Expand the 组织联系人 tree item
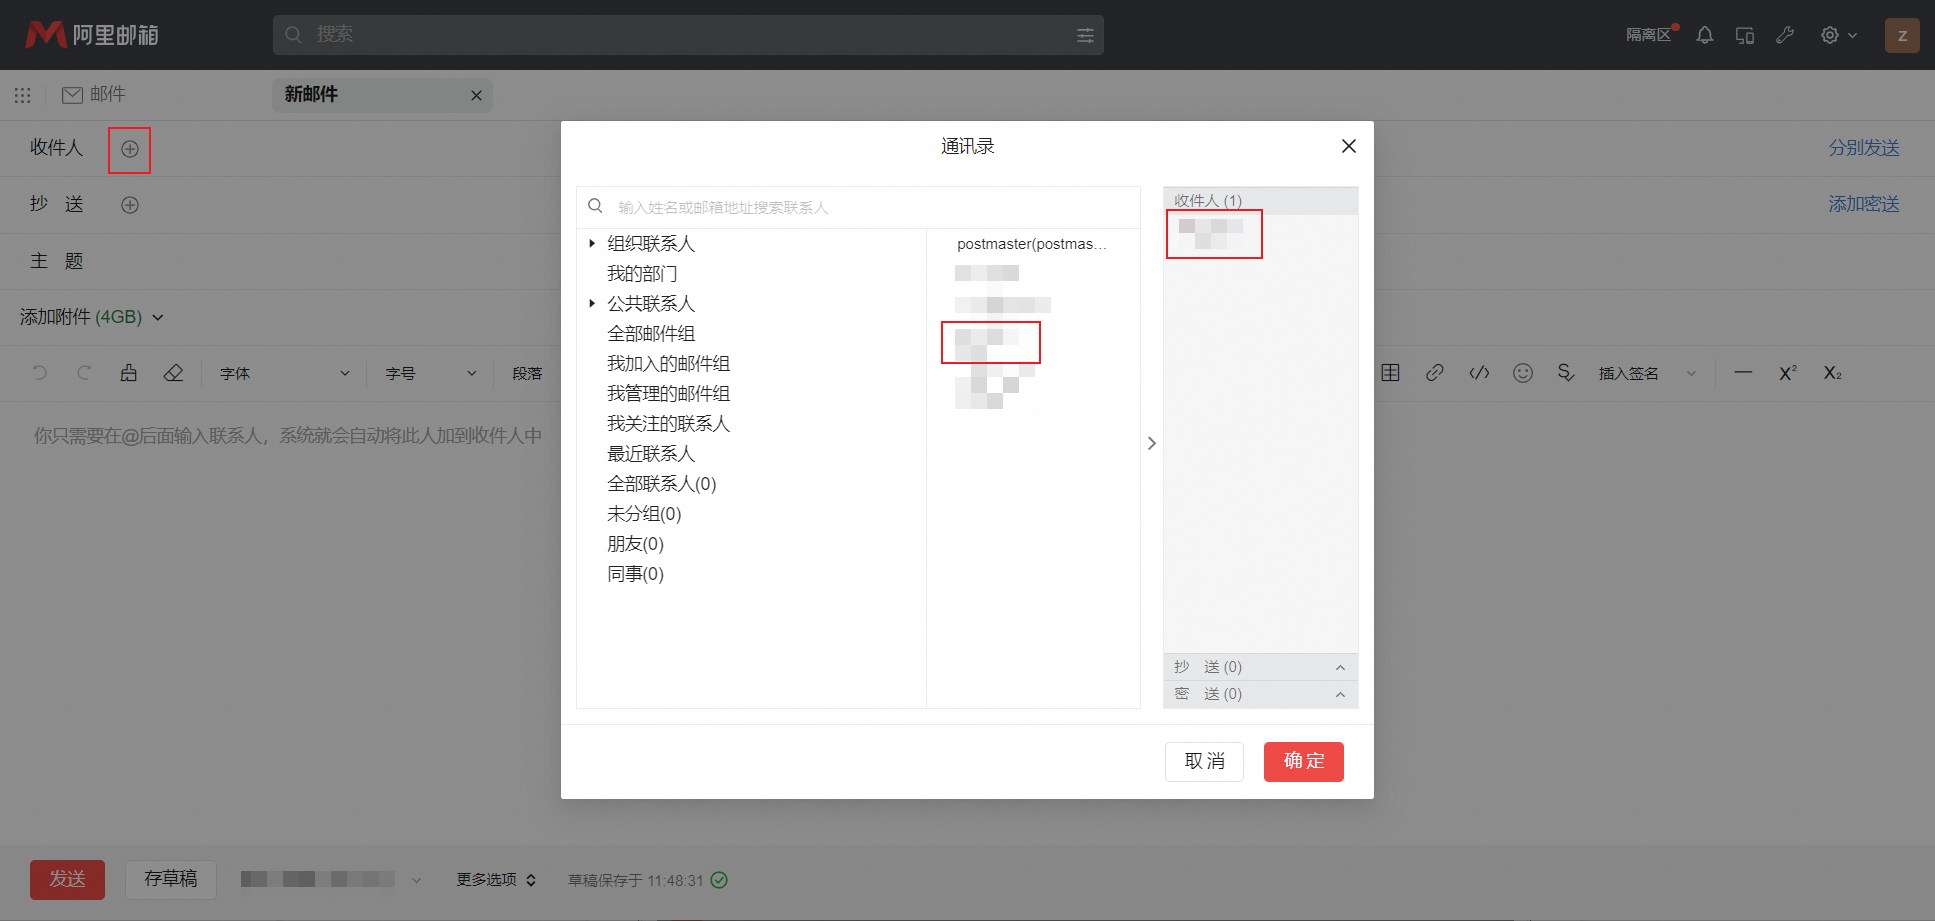This screenshot has height=921, width=1935. pyautogui.click(x=592, y=243)
